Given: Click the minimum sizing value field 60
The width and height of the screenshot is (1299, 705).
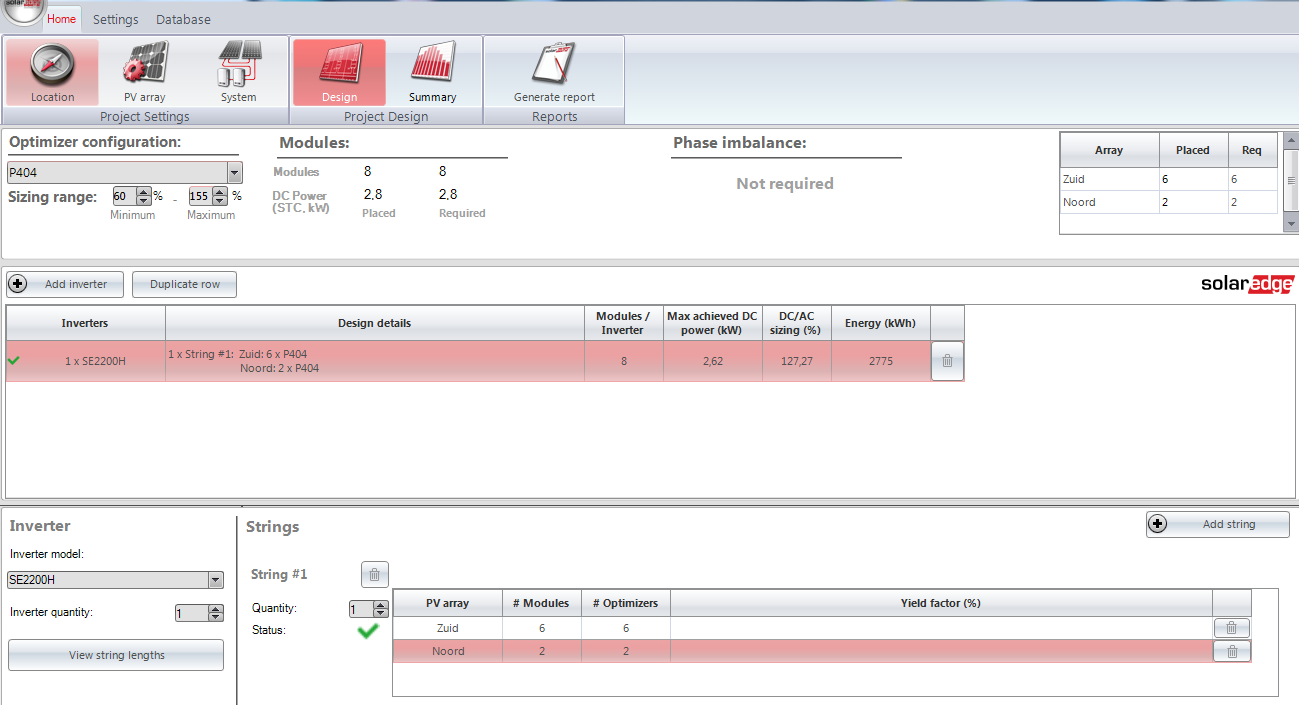Looking at the screenshot, I should [124, 196].
